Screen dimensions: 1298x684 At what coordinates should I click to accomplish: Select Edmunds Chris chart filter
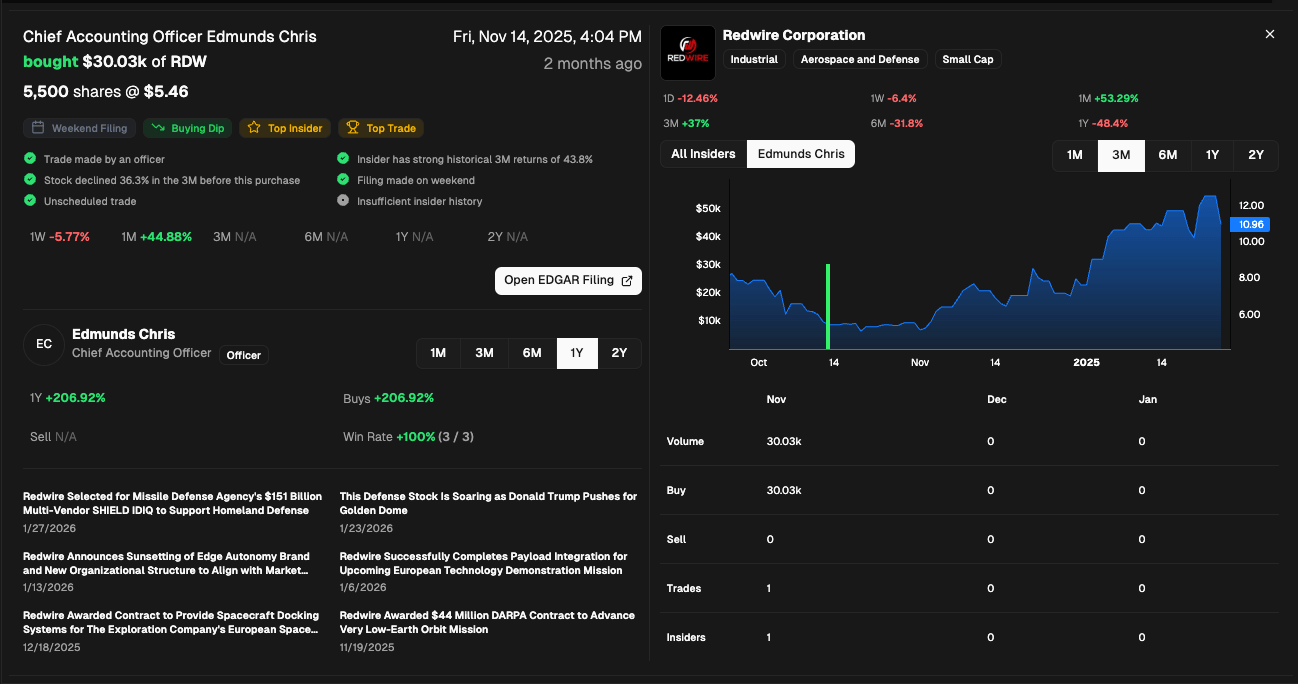(801, 154)
